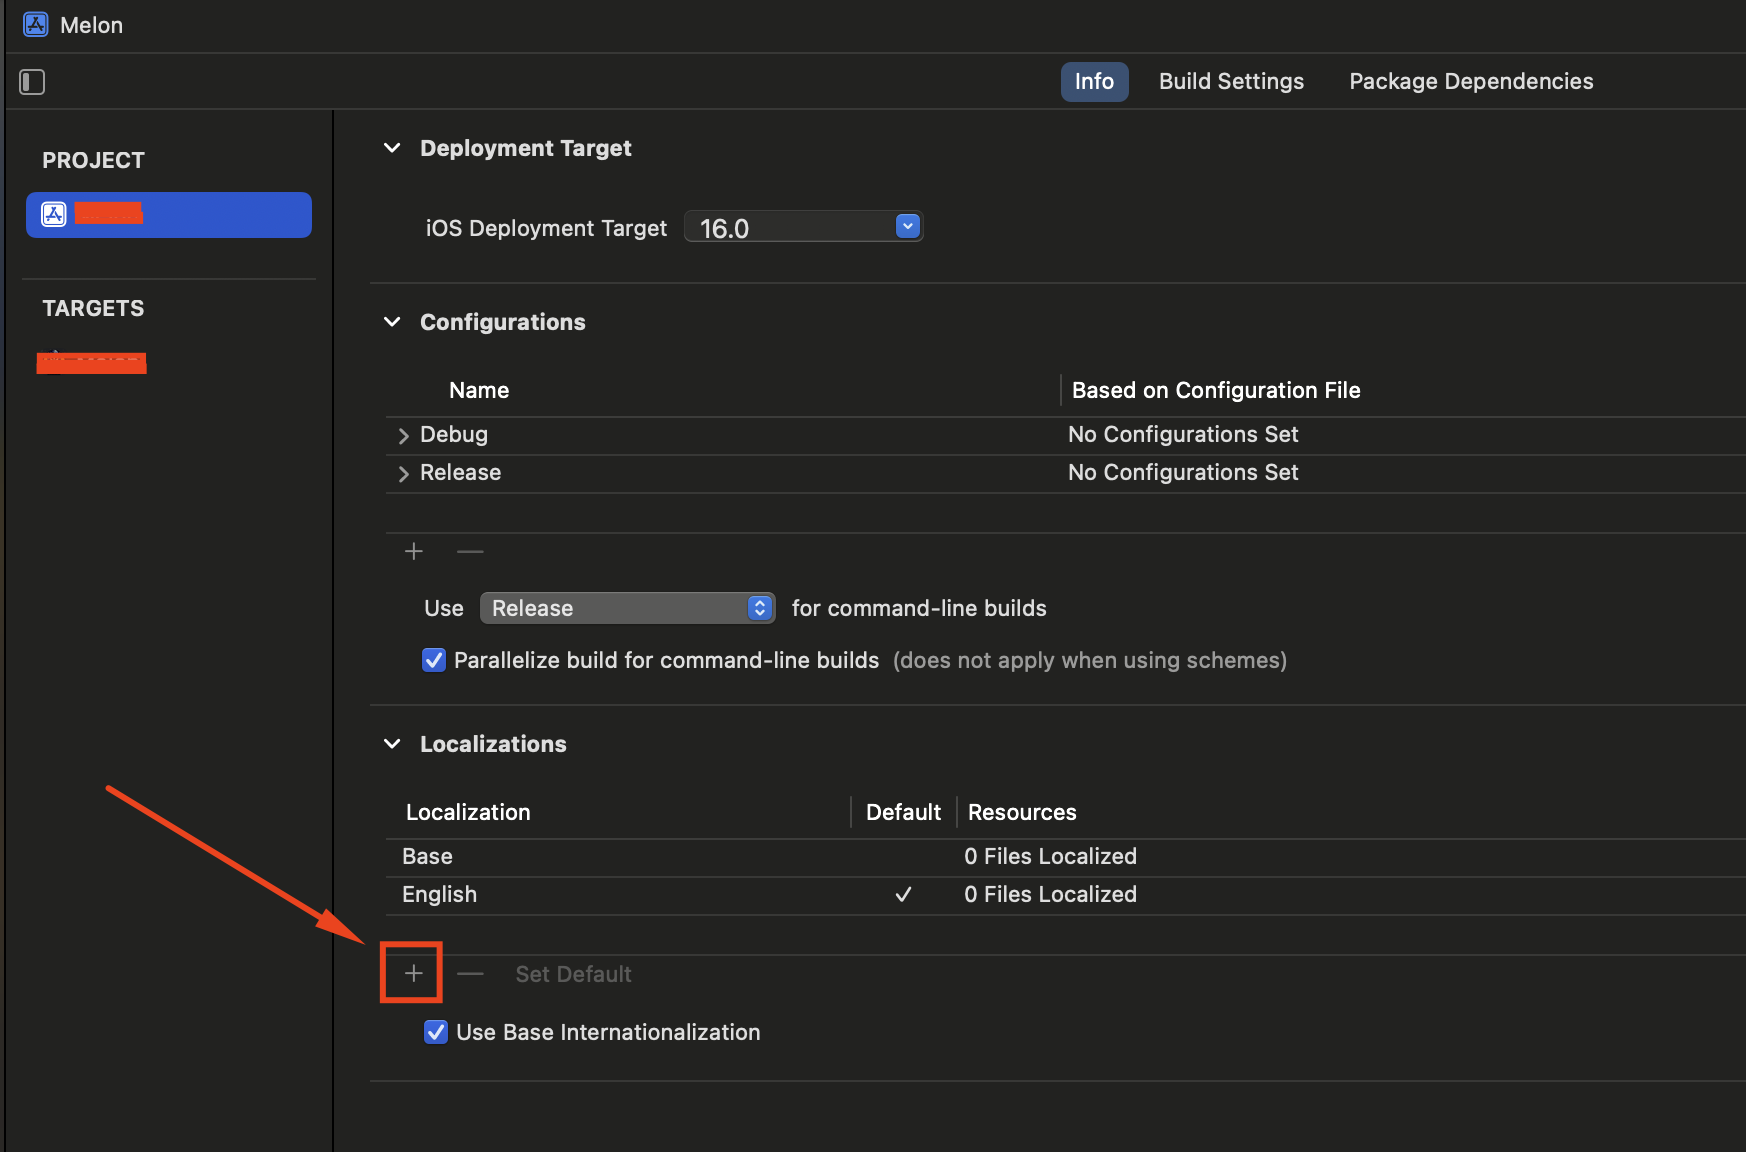This screenshot has height=1152, width=1746.
Task: Open the Build Settings tab
Action: [x=1231, y=82]
